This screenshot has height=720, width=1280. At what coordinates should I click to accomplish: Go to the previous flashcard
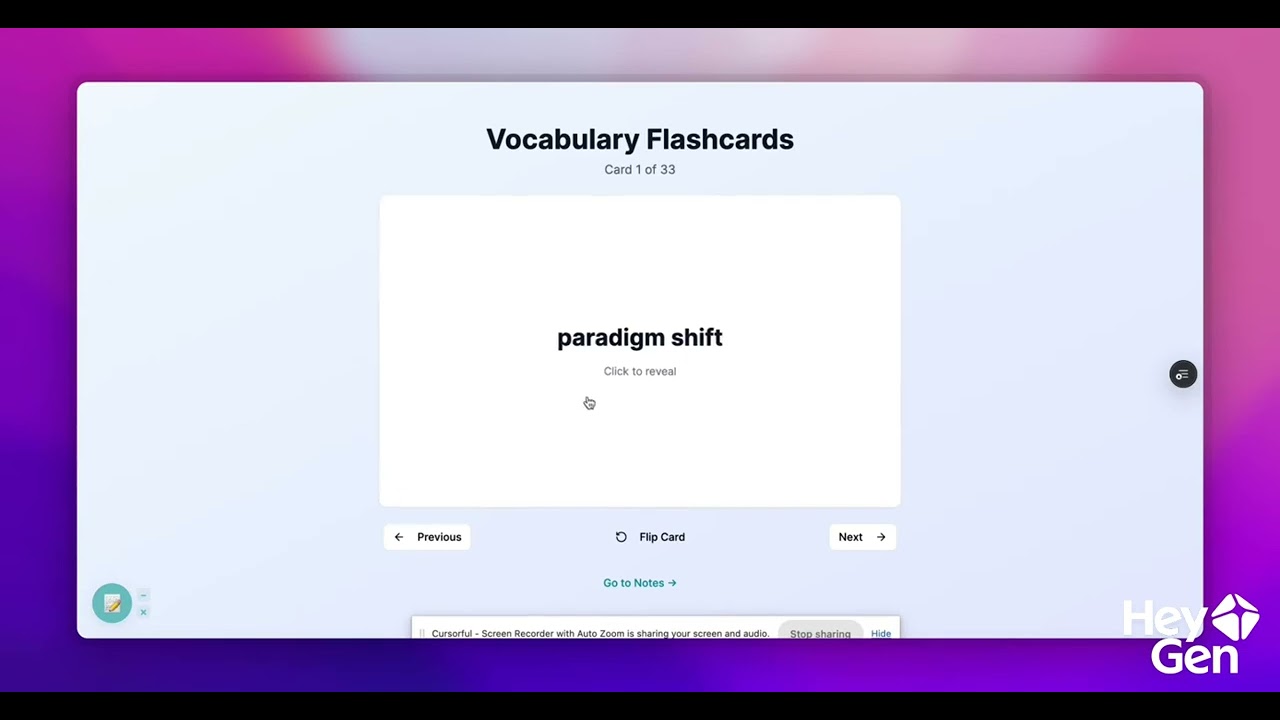coord(427,537)
